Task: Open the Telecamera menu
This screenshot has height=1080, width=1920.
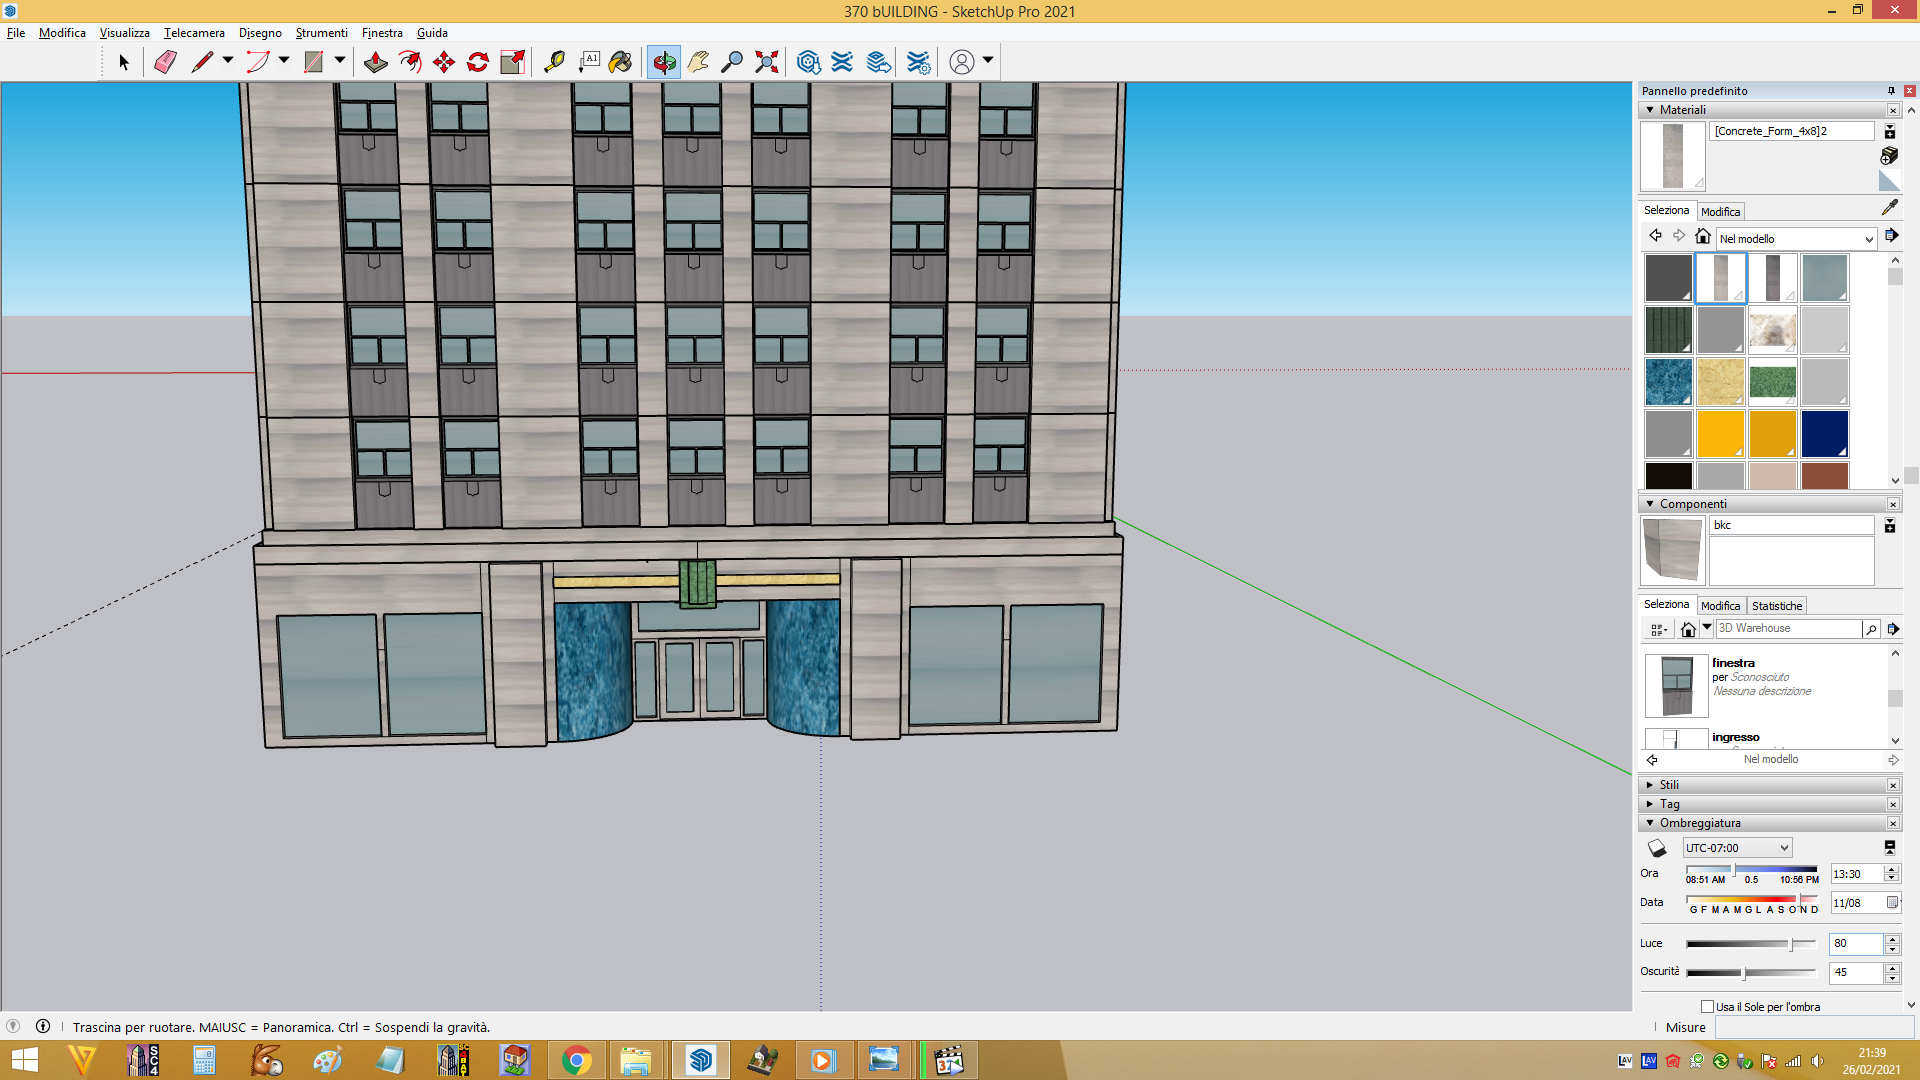Action: tap(194, 33)
